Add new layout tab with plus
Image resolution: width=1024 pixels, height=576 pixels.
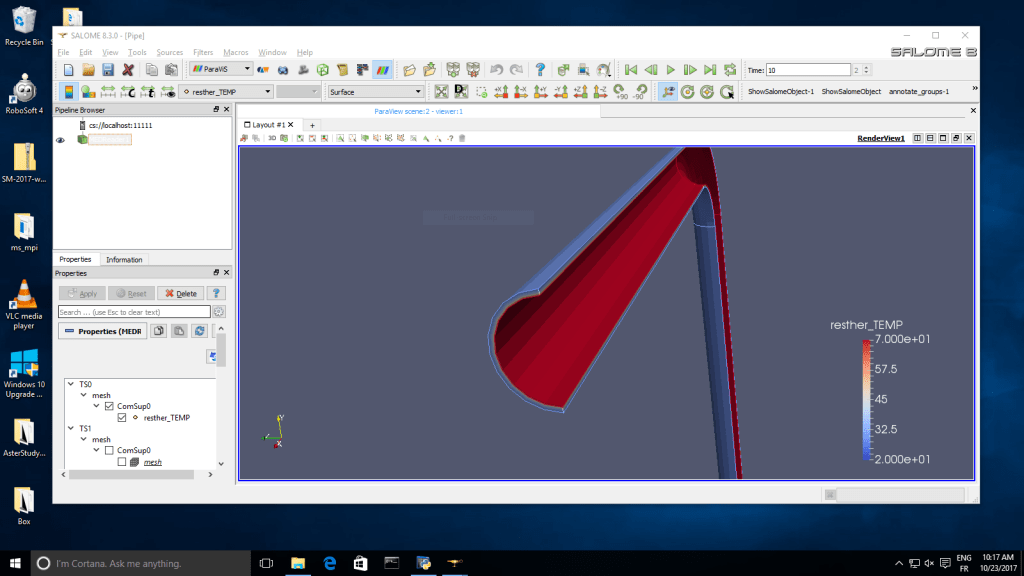click(x=312, y=125)
